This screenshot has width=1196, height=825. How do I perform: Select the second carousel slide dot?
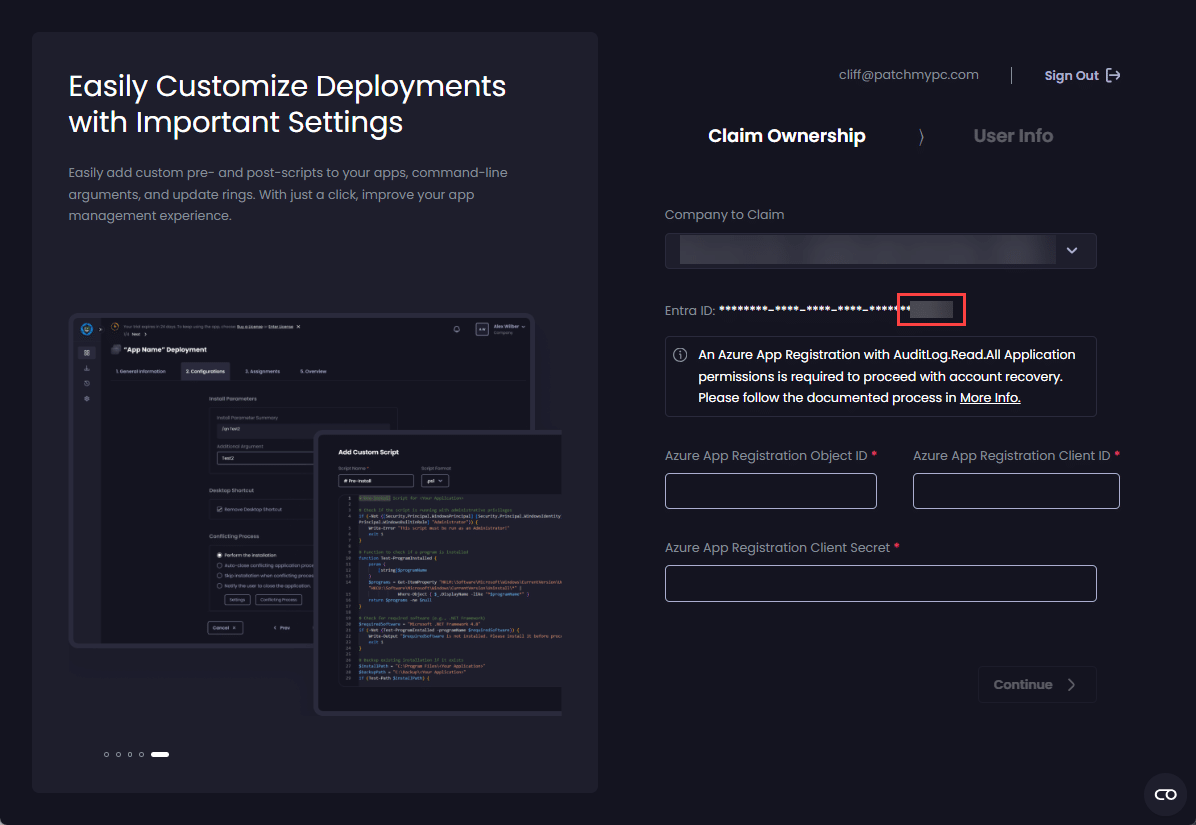(118, 754)
